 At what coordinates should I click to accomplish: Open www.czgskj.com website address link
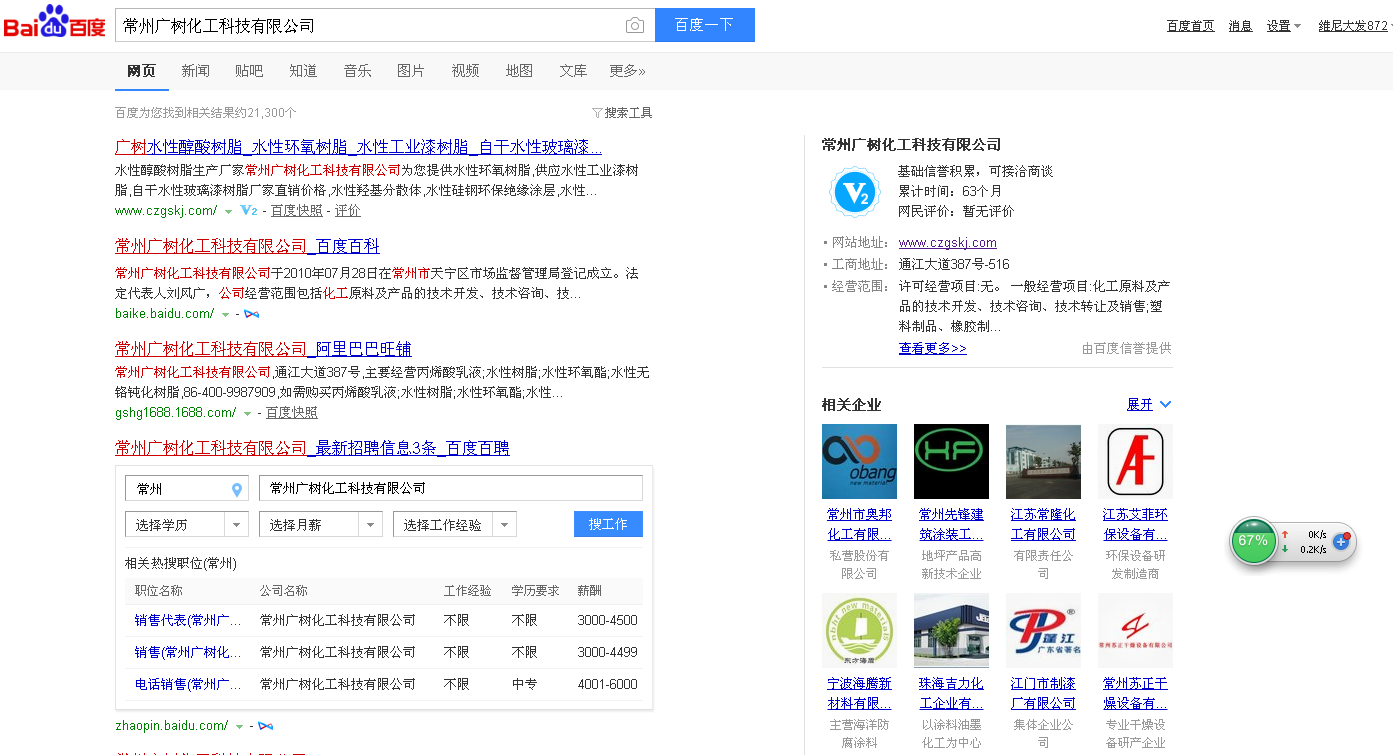[x=948, y=242]
